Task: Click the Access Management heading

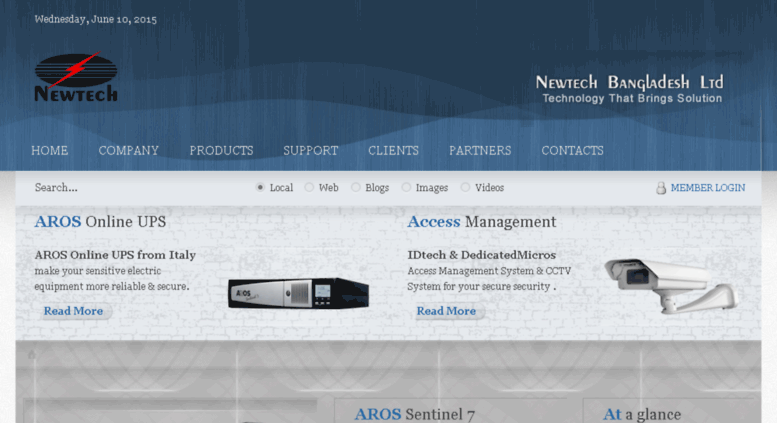Action: pyautogui.click(x=482, y=222)
